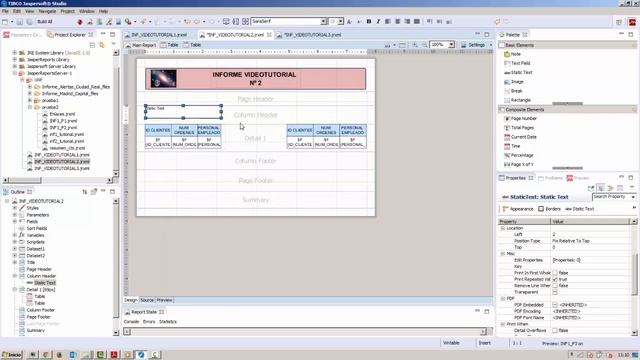This screenshot has width=640, height=360.
Task: Toggle the Detail Overflows checkbox
Action: pos(555,330)
